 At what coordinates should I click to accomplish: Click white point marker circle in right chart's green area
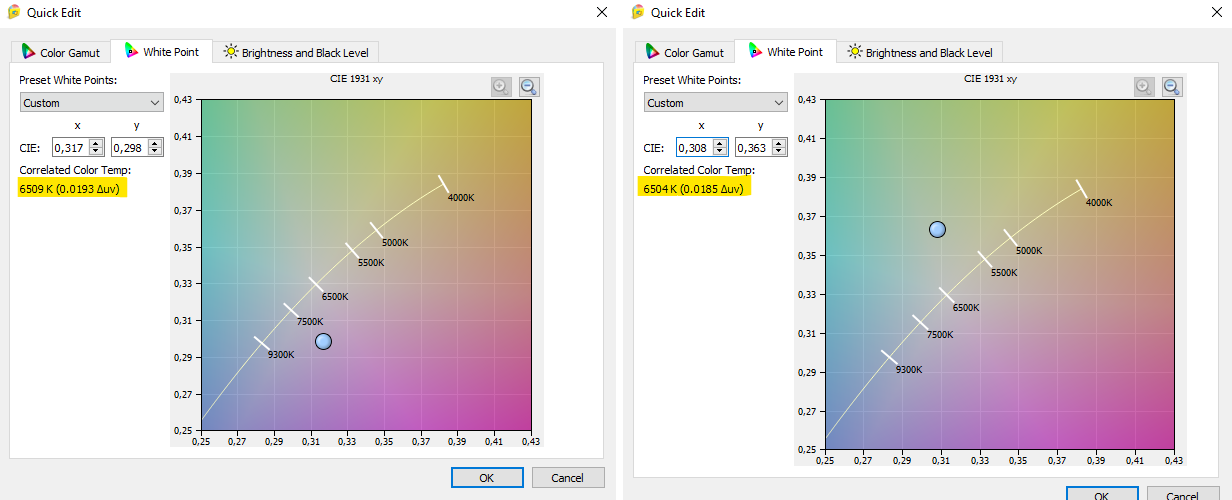tap(937, 229)
